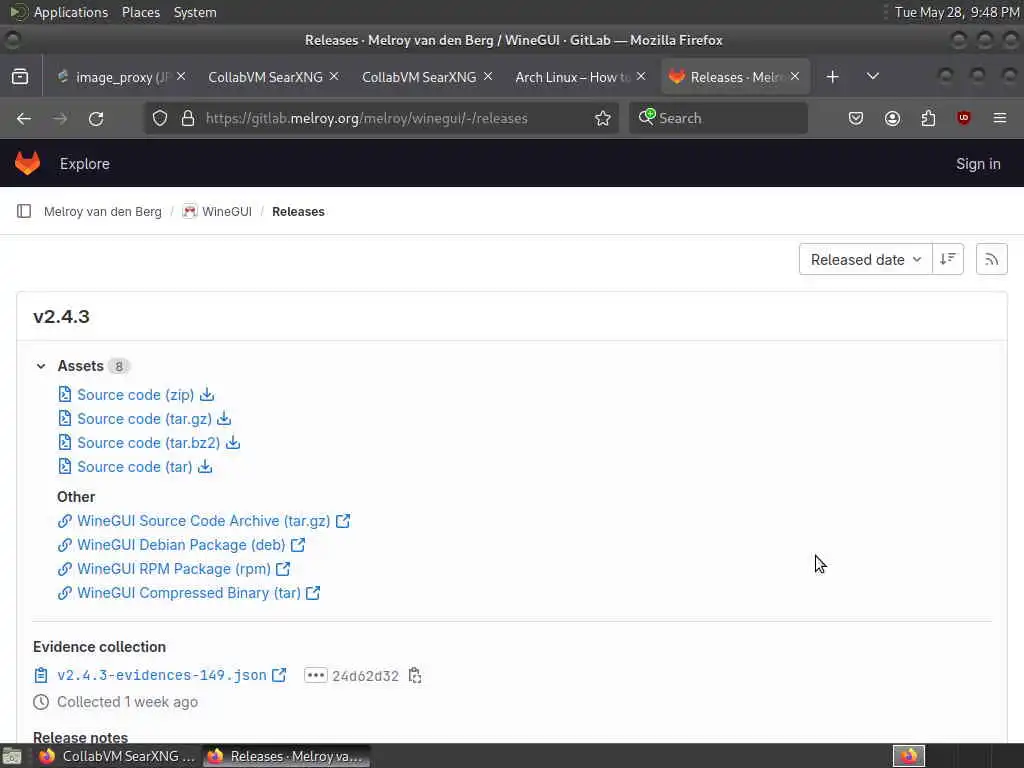Download Source code (zip) arrow icon
The width and height of the screenshot is (1024, 768).
coord(207,394)
